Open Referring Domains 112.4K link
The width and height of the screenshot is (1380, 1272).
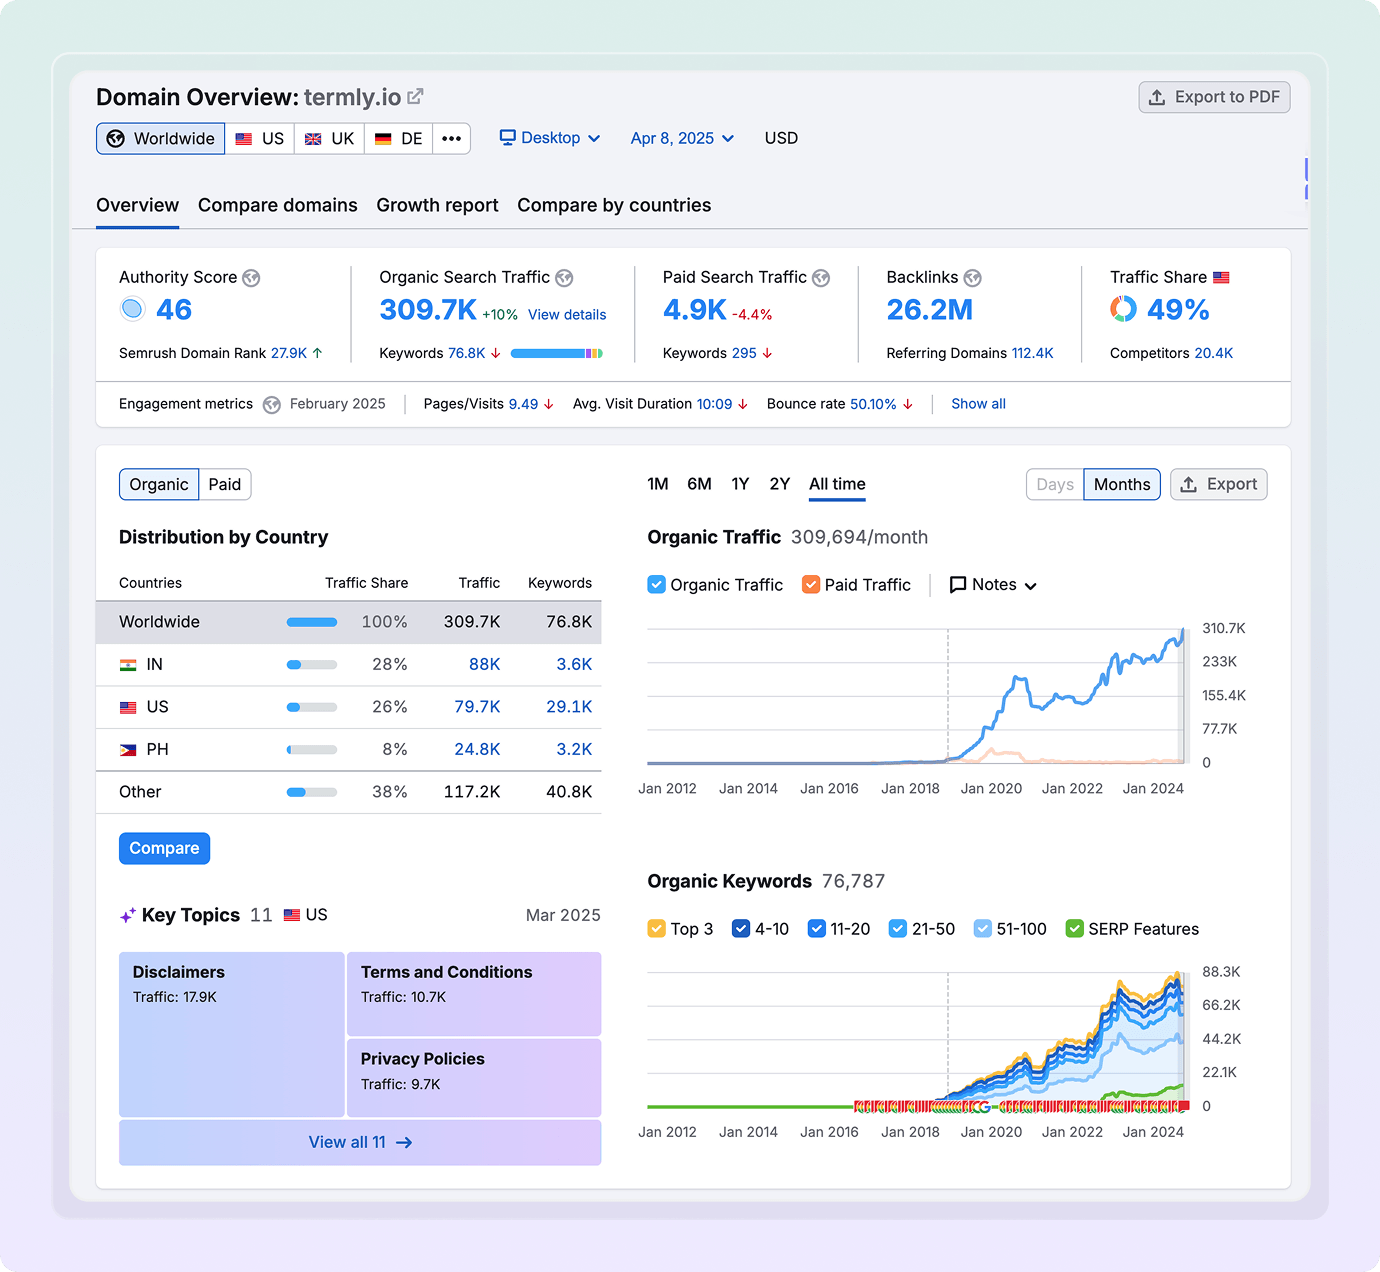coord(1032,353)
